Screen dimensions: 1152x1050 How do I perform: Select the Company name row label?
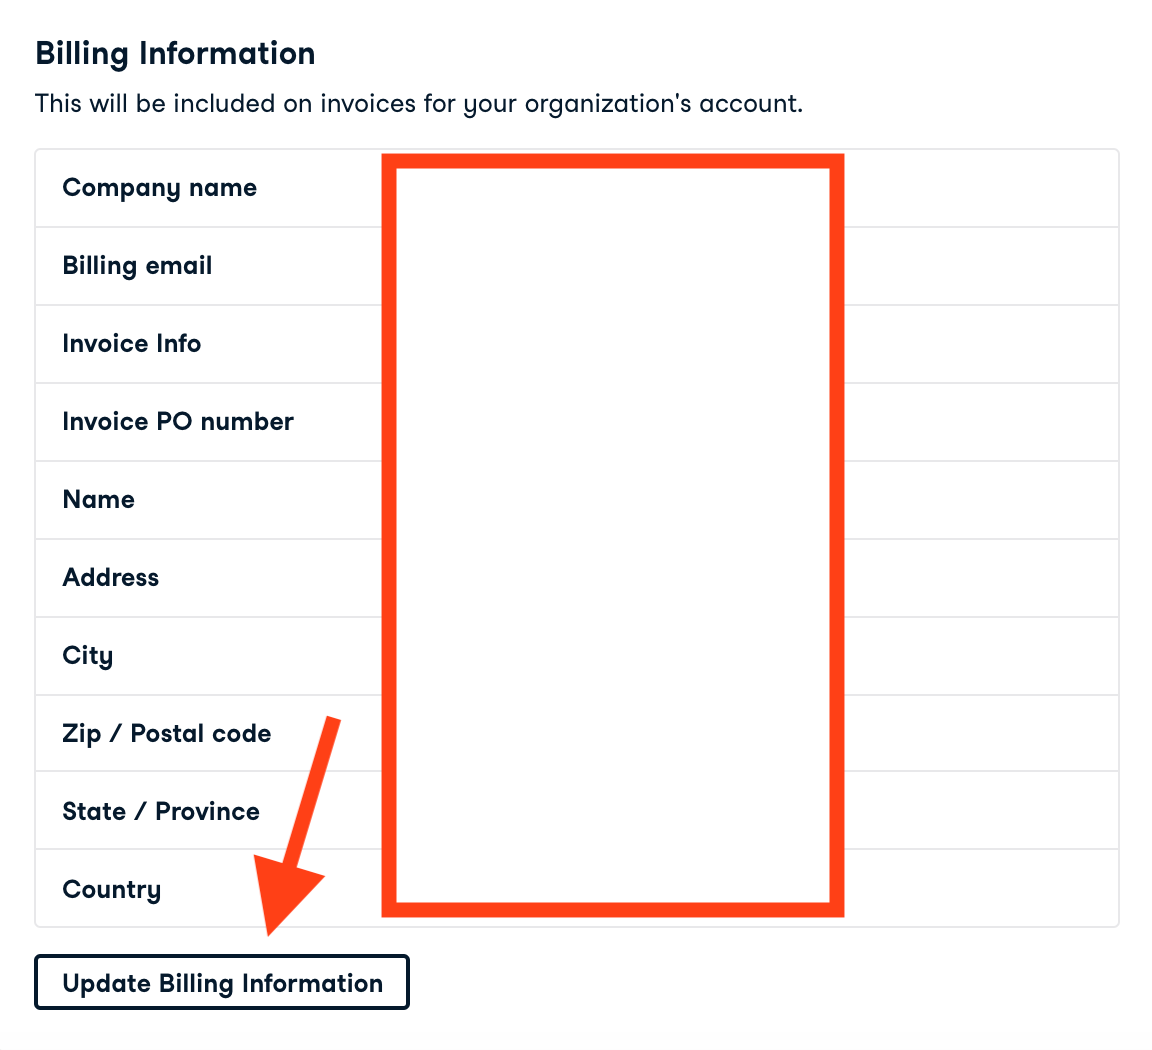[x=159, y=188]
